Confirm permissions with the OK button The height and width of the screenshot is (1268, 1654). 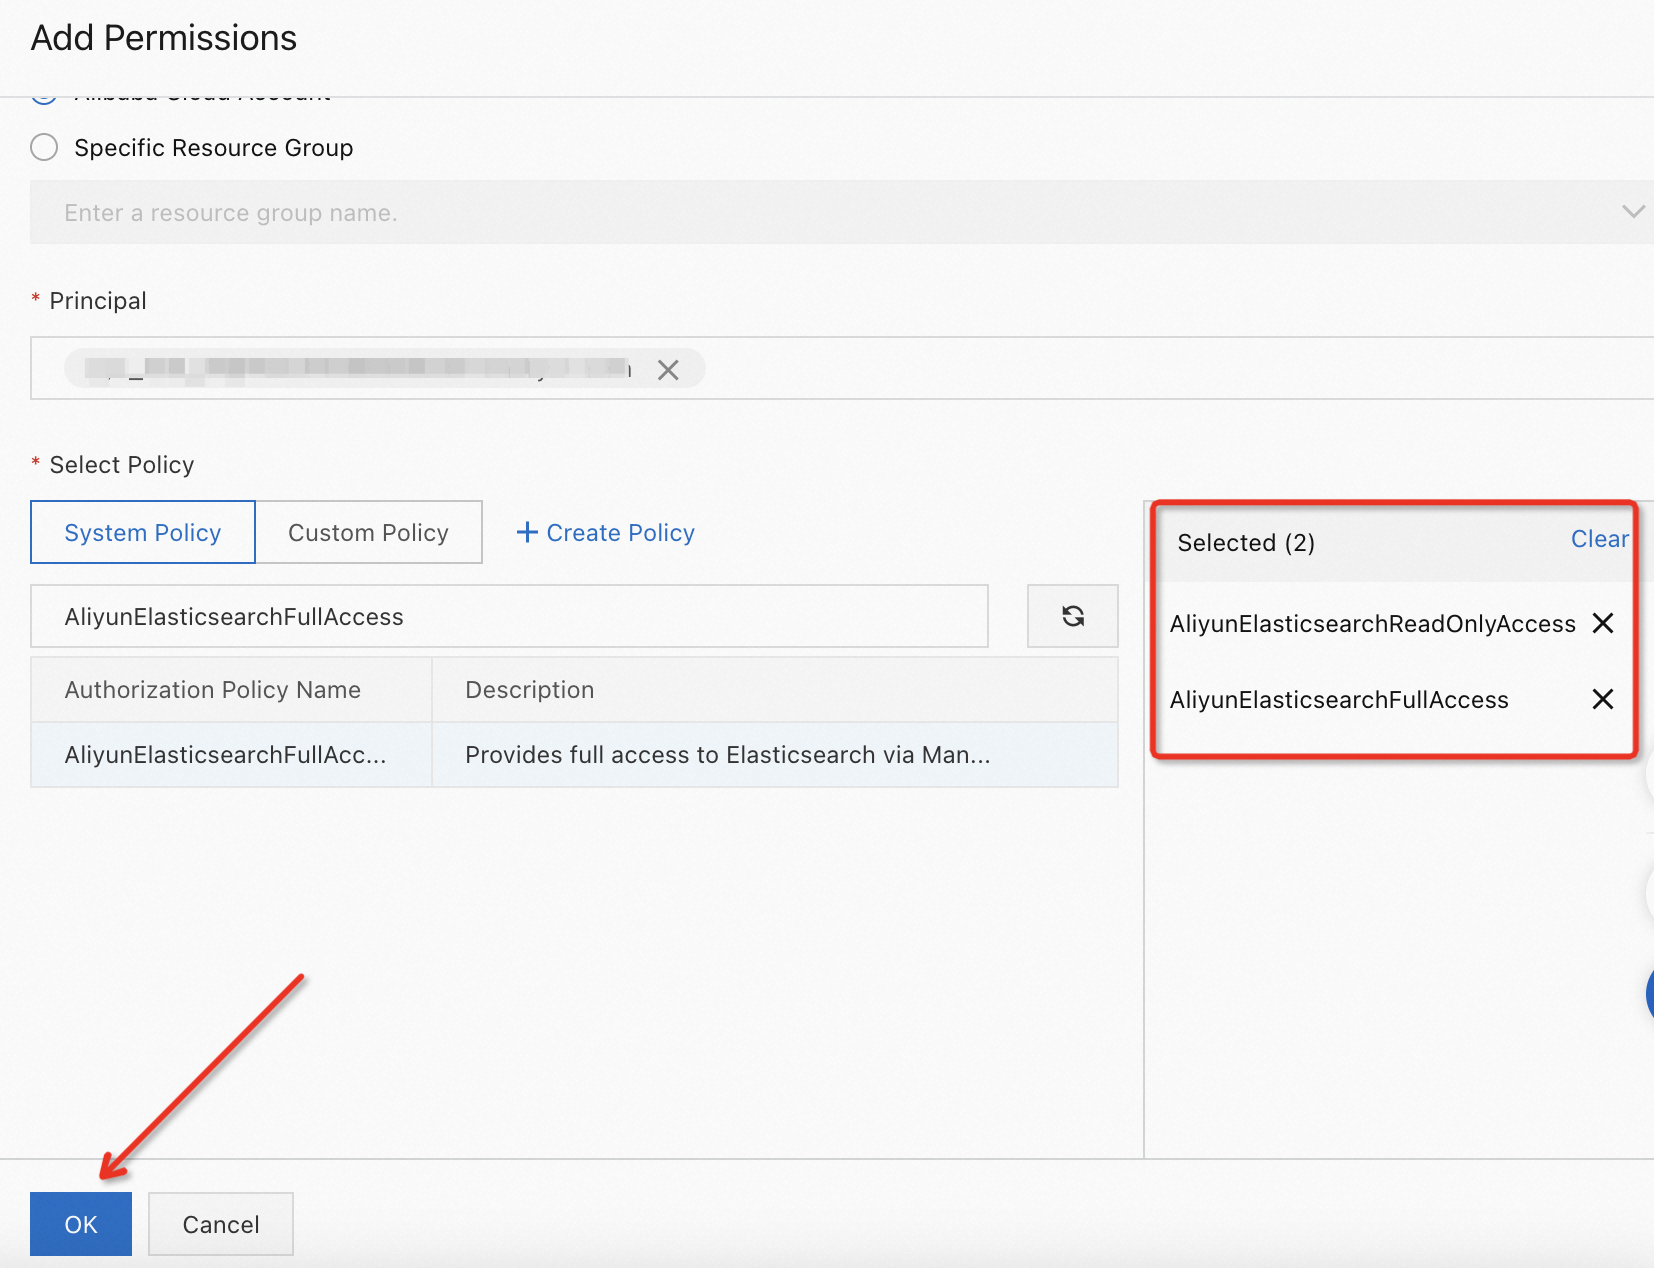pos(81,1224)
